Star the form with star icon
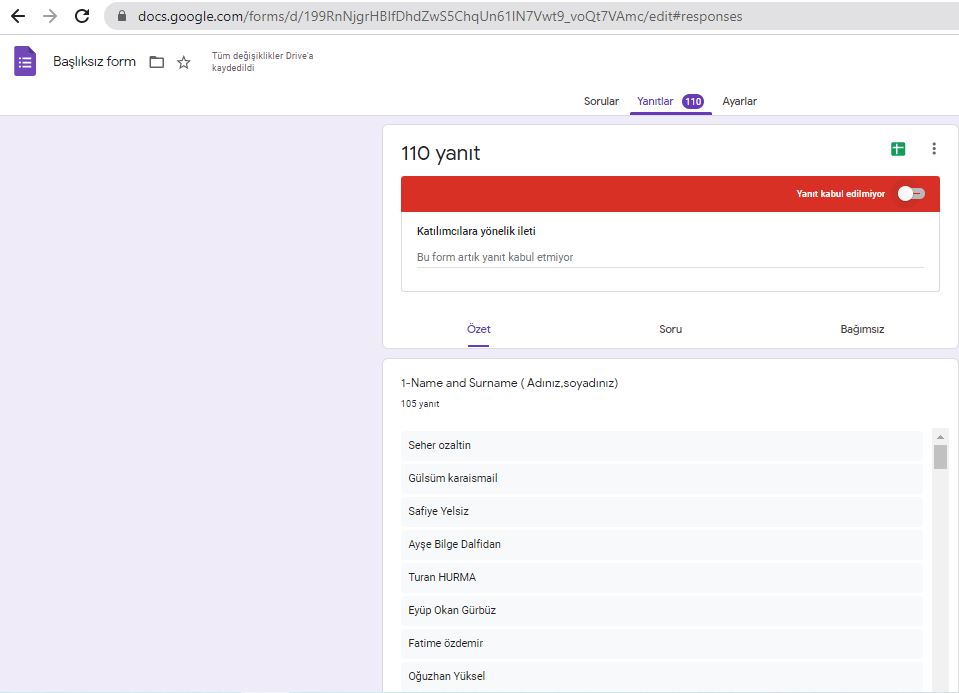 point(183,62)
